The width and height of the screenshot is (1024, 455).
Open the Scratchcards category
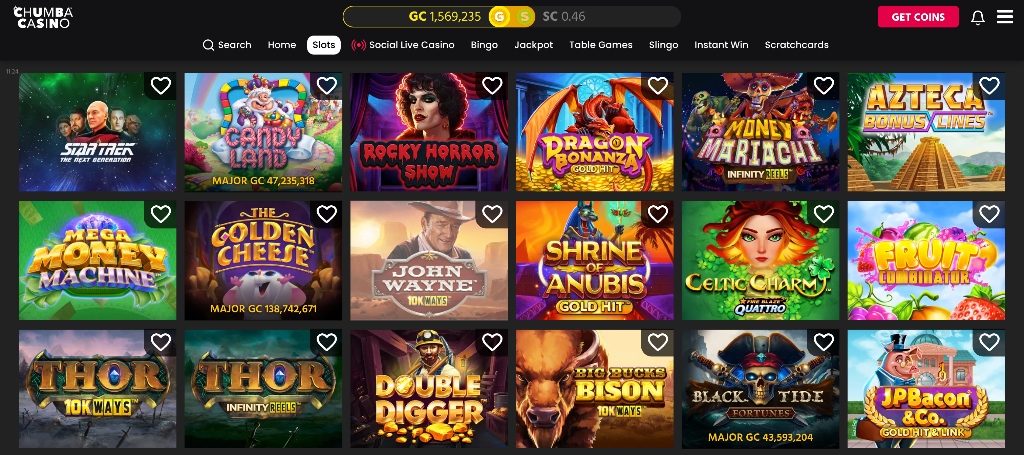tap(797, 45)
